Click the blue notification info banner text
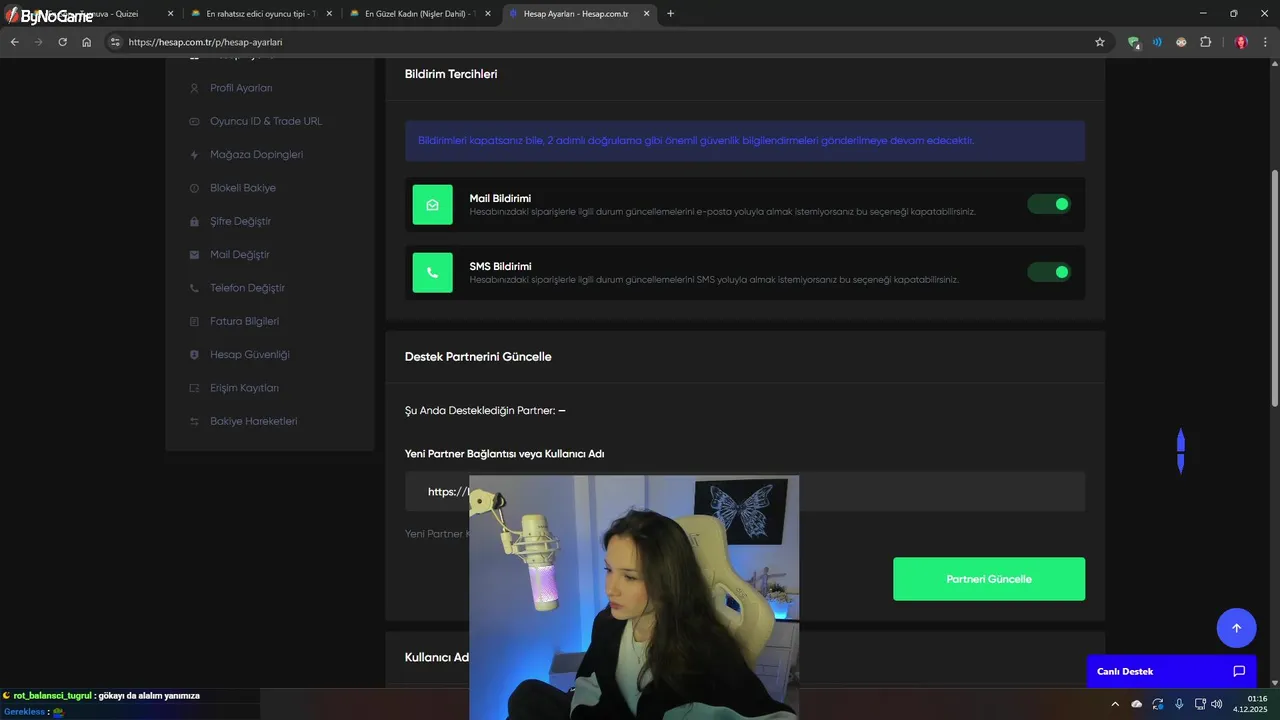Image resolution: width=1280 pixels, height=720 pixels. click(x=696, y=141)
